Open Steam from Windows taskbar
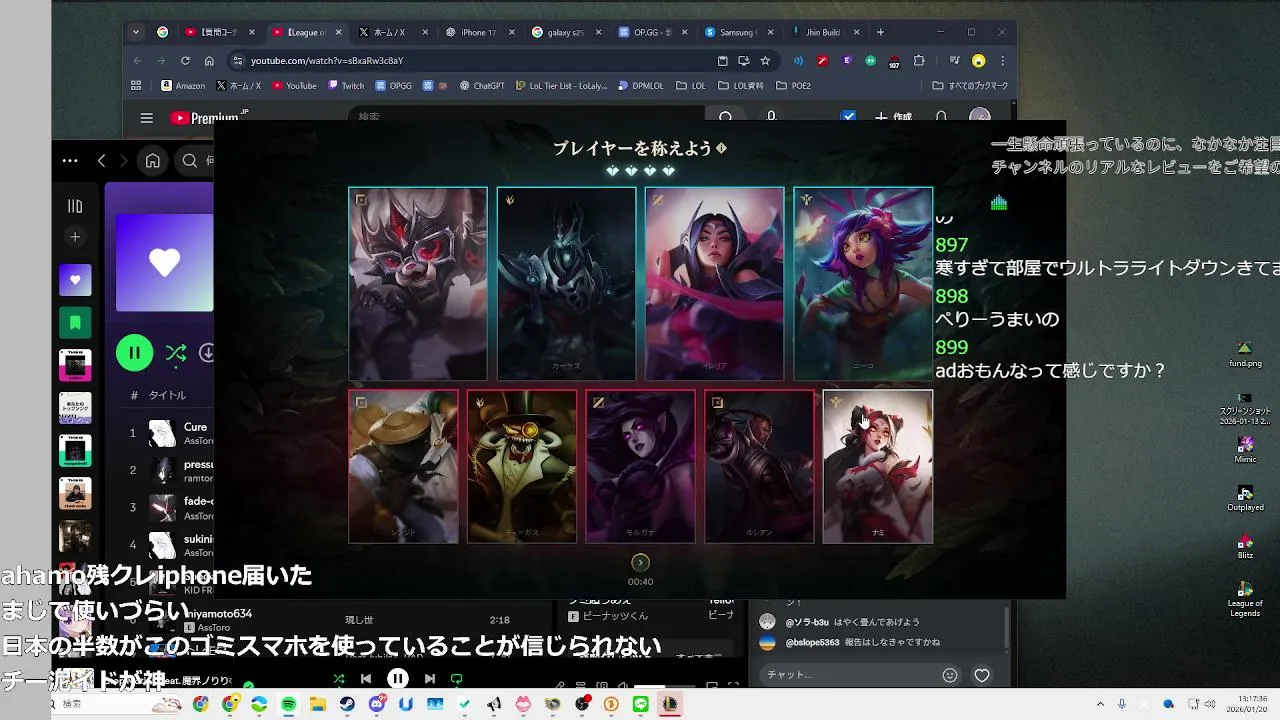Screen dimensions: 1280x720 347,704
